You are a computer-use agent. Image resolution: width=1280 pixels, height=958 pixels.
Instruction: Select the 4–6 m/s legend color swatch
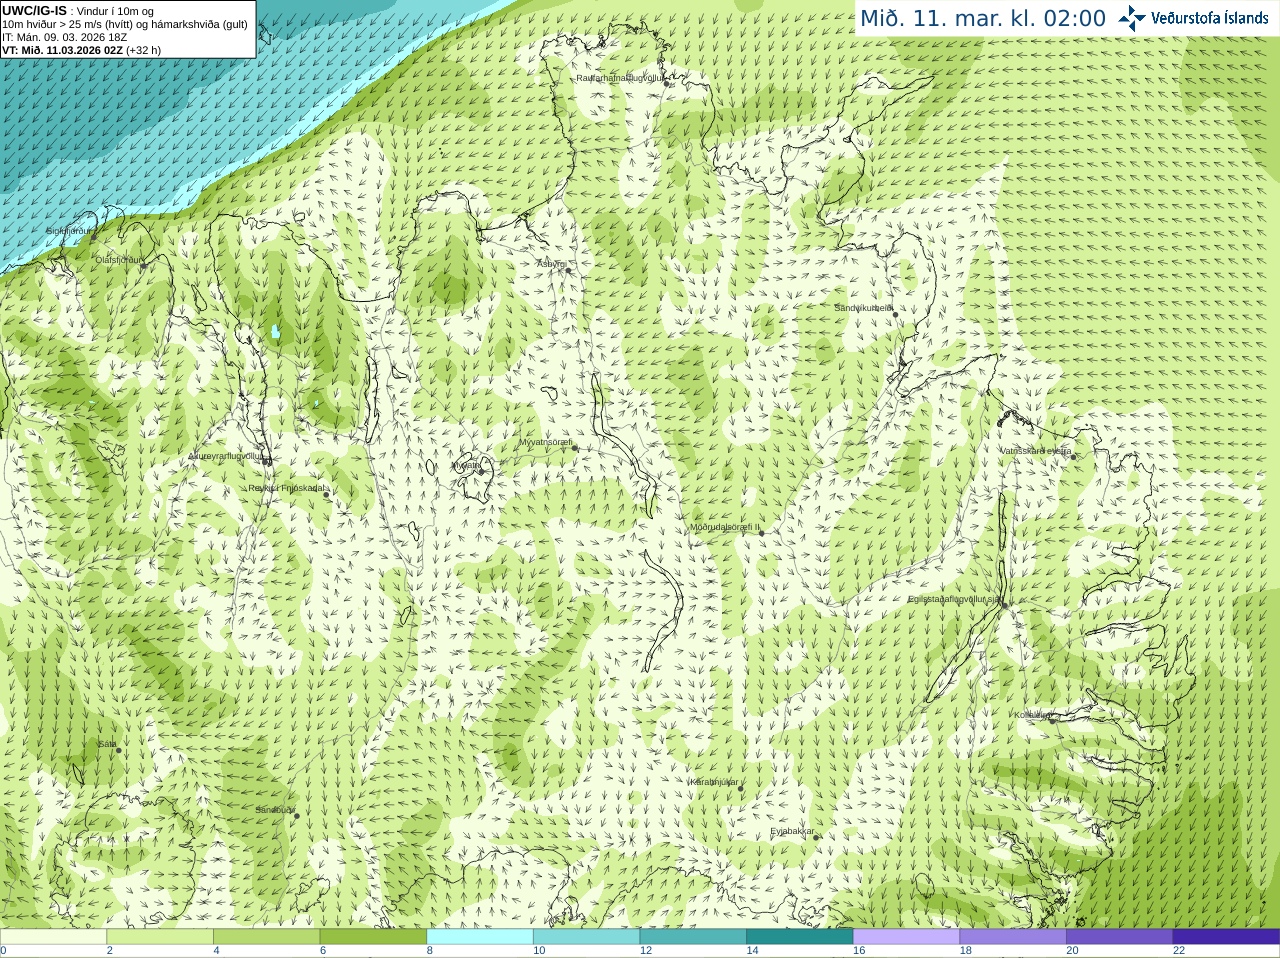point(266,937)
